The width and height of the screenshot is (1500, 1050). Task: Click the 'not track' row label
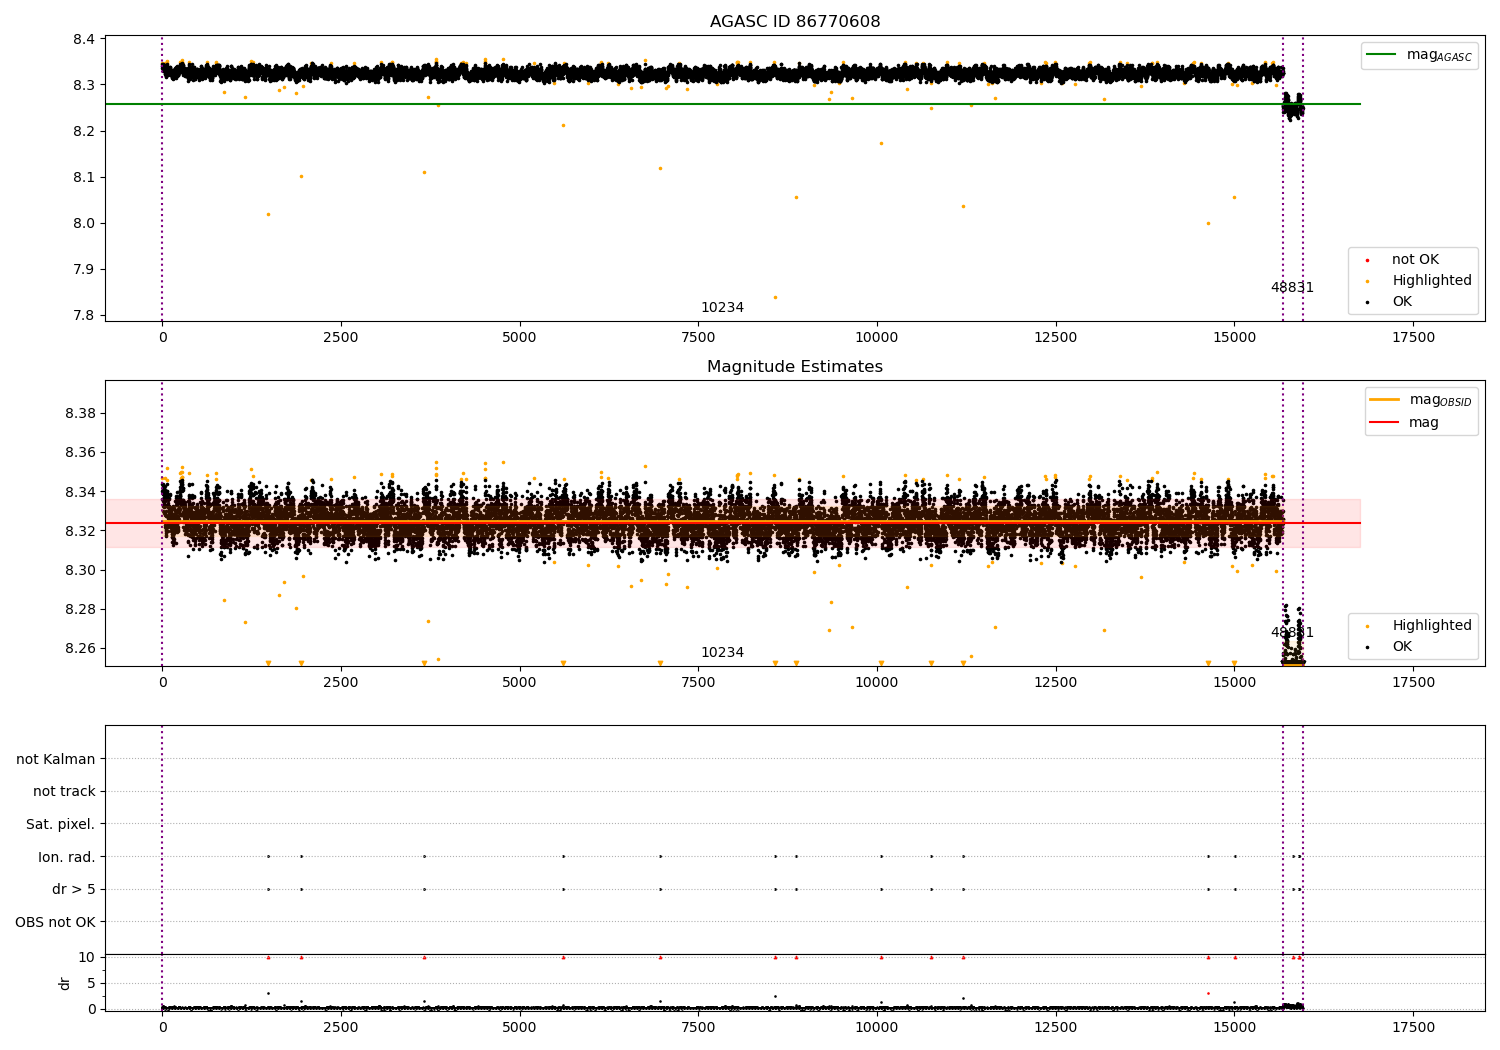tap(64, 791)
